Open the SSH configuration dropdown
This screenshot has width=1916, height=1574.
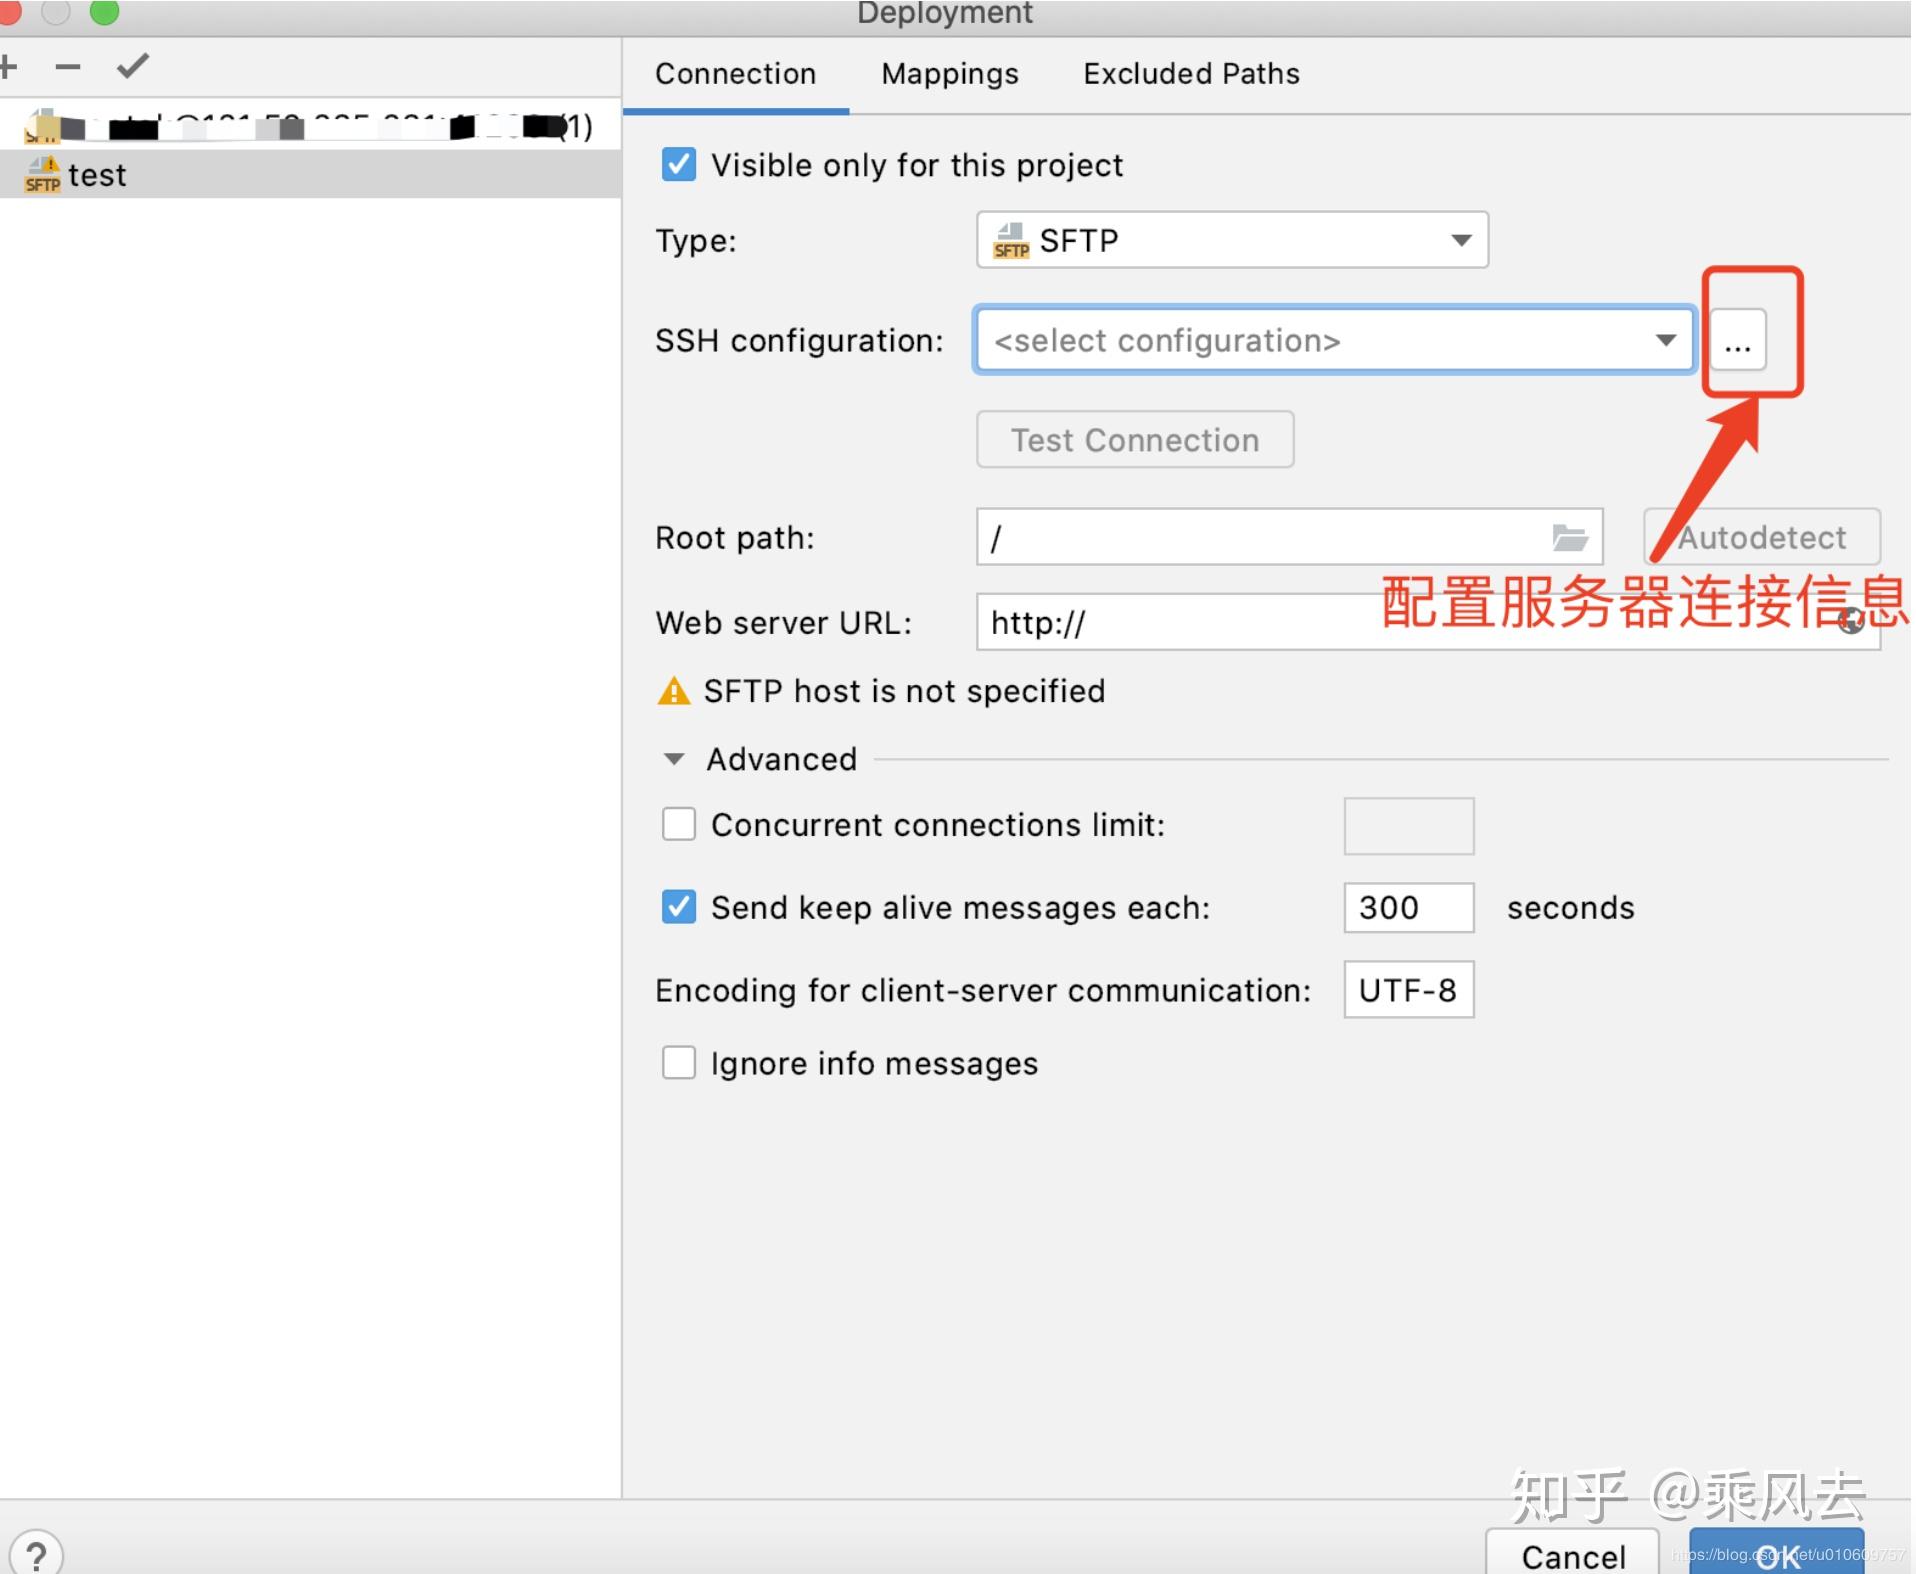pos(1334,340)
